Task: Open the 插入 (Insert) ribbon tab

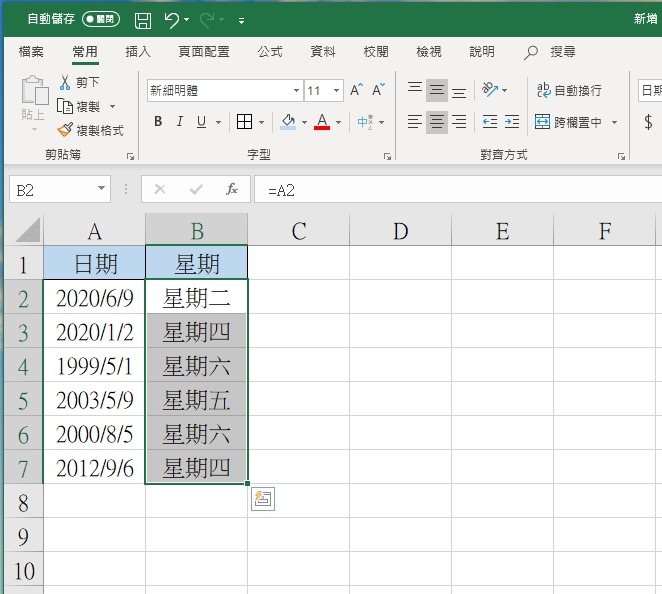Action: tap(138, 52)
